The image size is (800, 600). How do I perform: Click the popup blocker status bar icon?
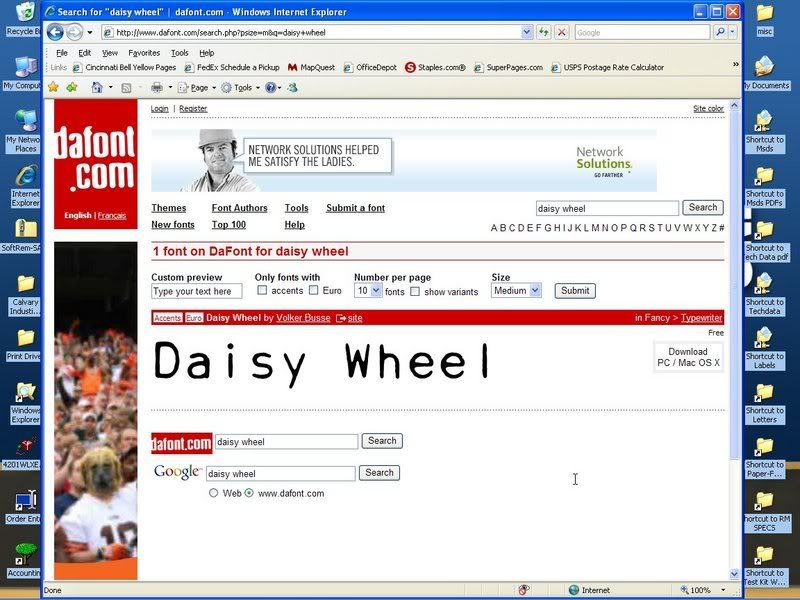pyautogui.click(x=523, y=590)
